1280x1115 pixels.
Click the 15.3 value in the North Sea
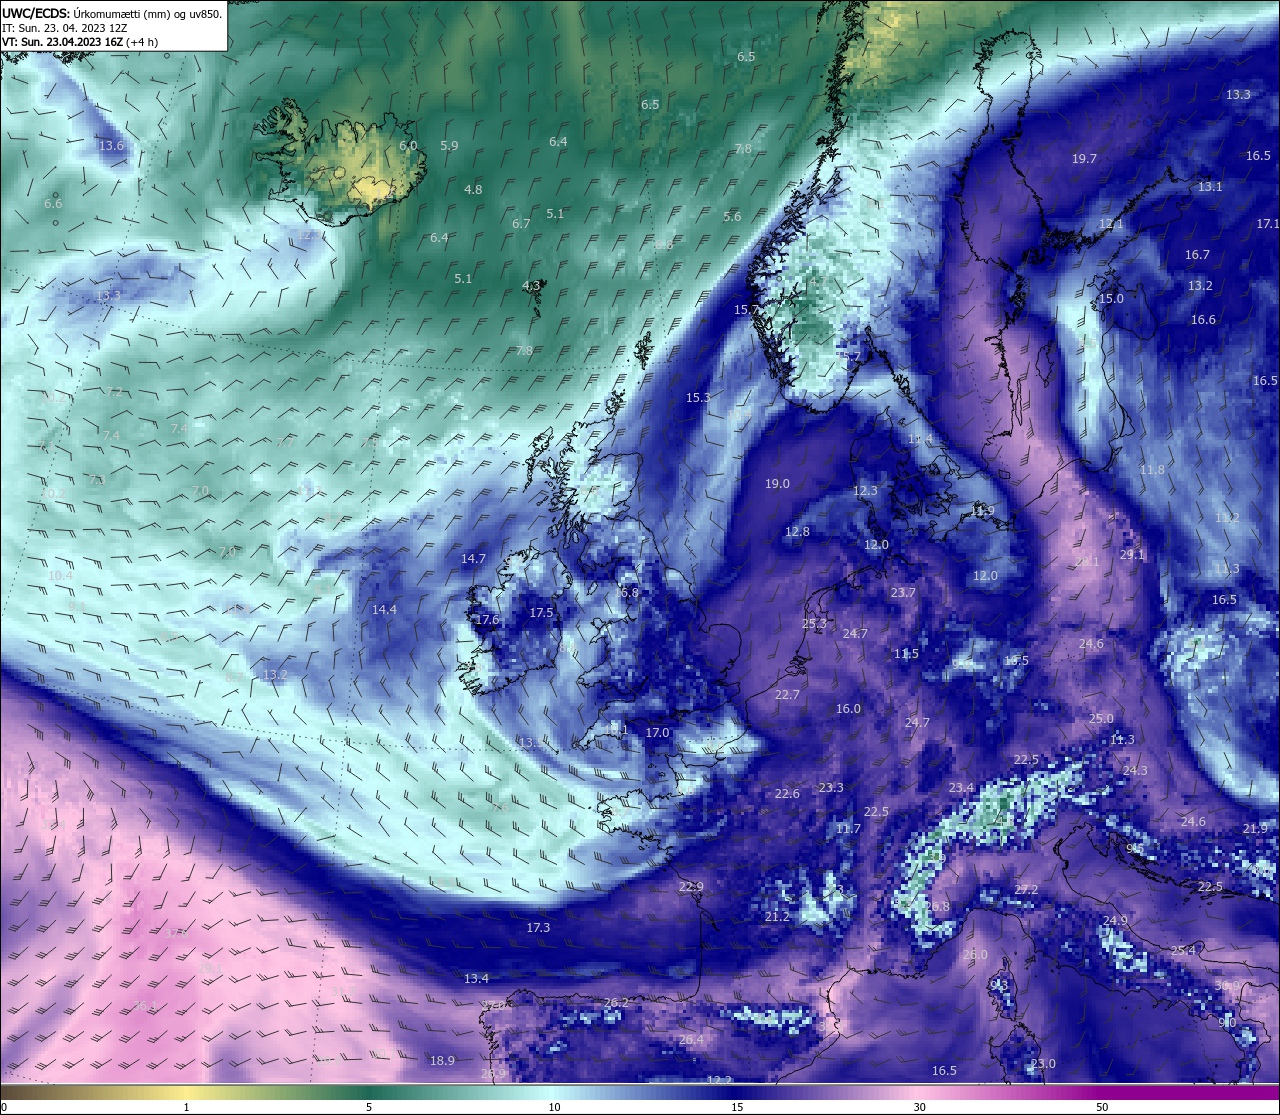698,398
